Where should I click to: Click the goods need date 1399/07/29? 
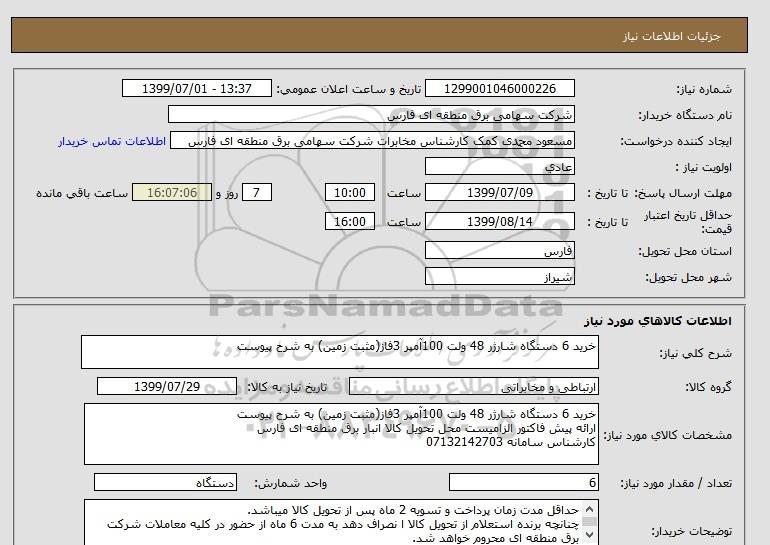click(167, 386)
